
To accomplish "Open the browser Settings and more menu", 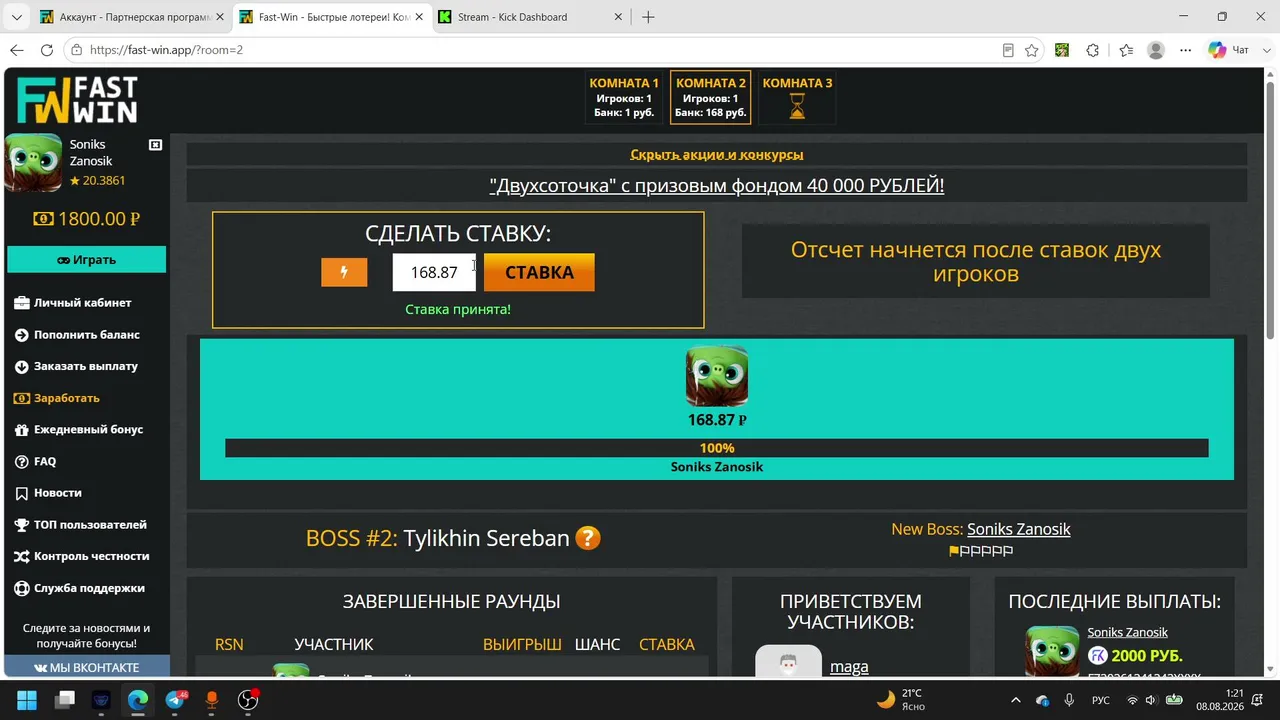I will pyautogui.click(x=1186, y=50).
